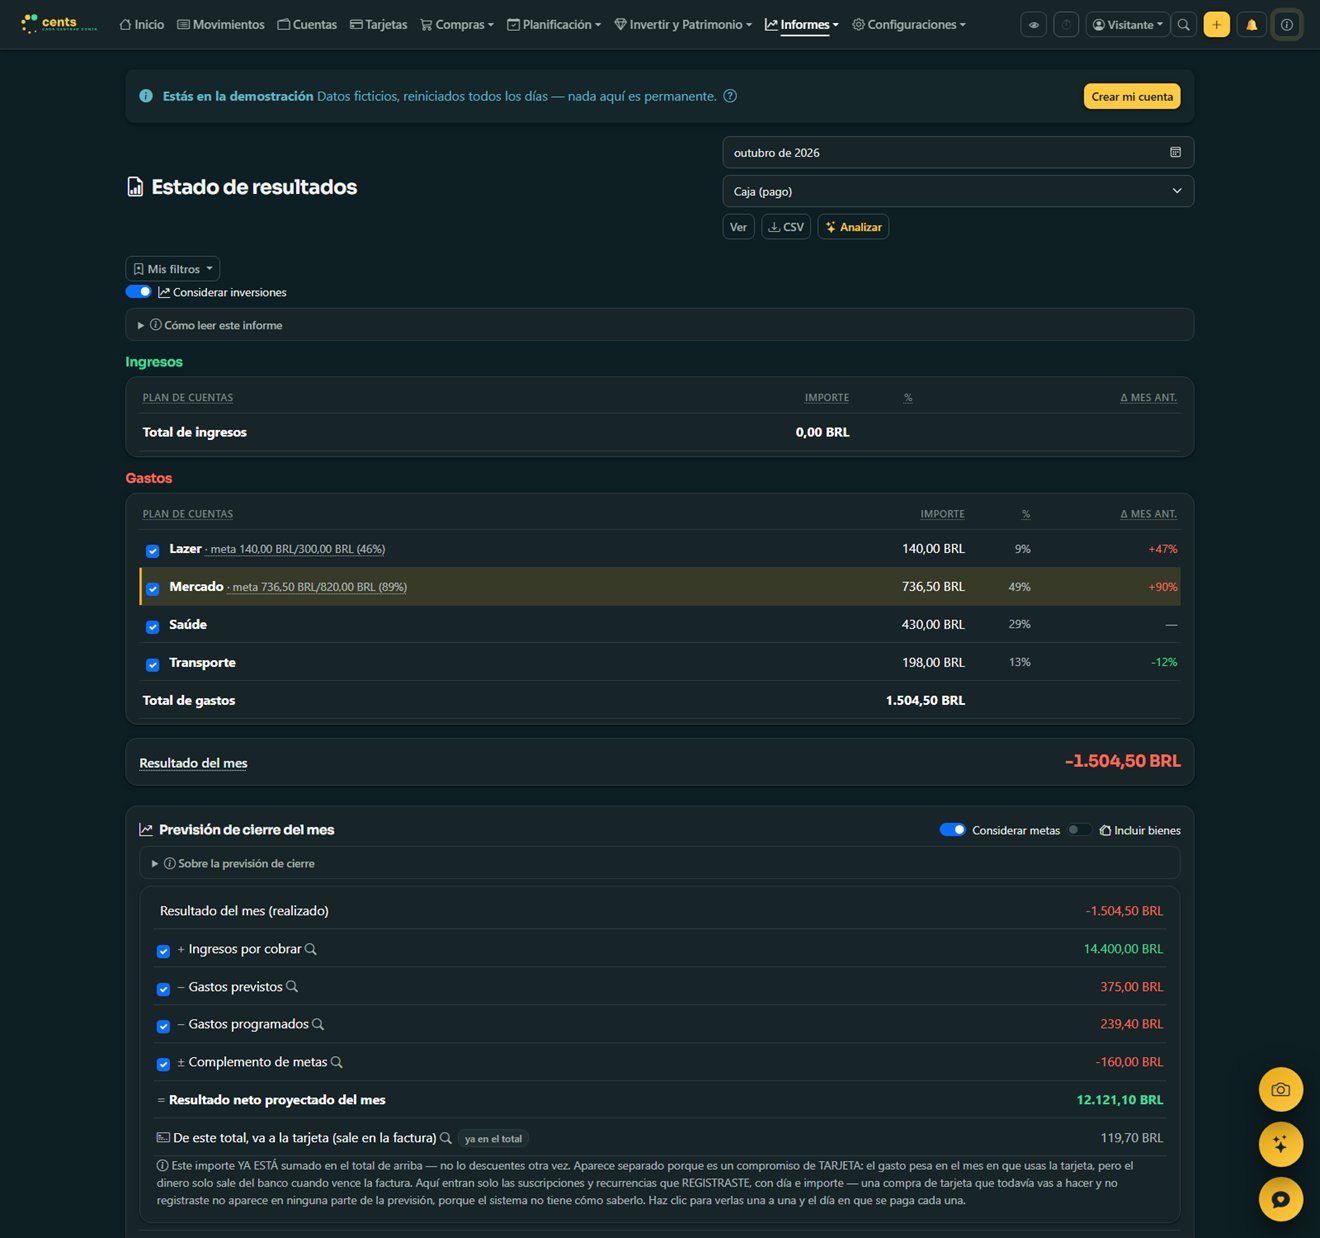Viewport: 1320px width, 1238px height.
Task: Click the help question mark in demo banner
Action: coord(730,96)
